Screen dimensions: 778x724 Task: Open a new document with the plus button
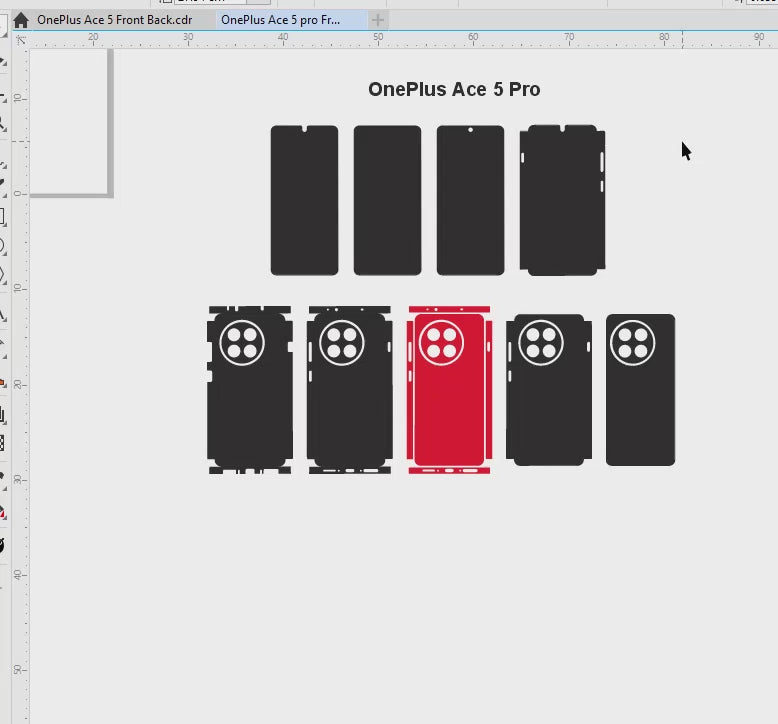click(377, 20)
